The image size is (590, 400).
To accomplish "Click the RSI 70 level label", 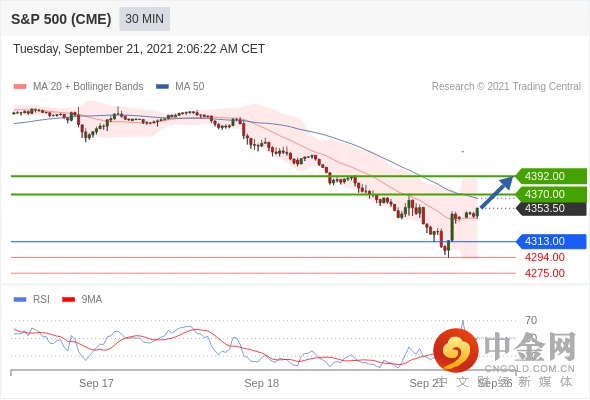I will [x=531, y=321].
